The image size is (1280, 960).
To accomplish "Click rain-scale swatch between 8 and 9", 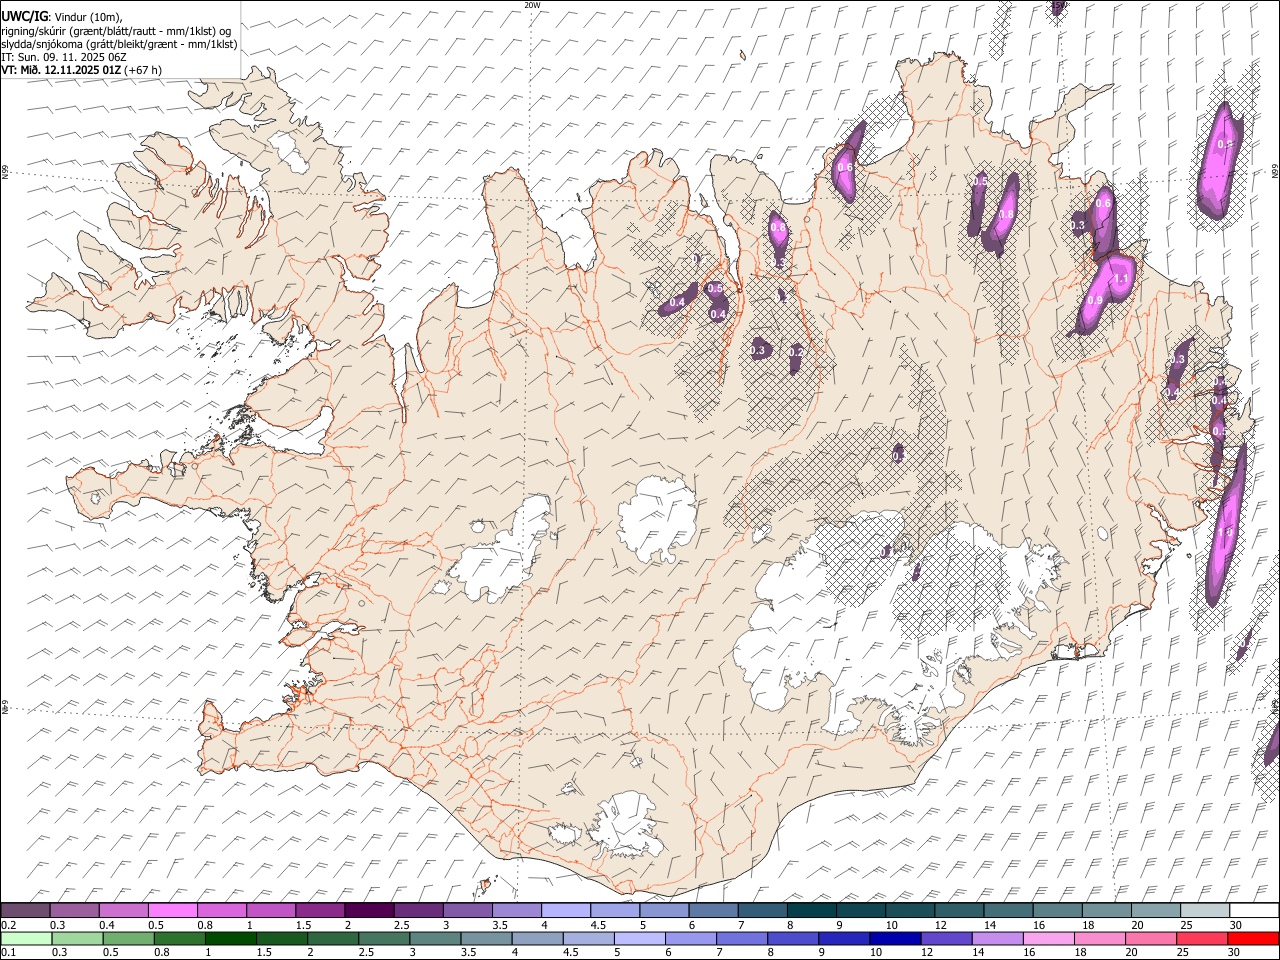I will click(792, 938).
